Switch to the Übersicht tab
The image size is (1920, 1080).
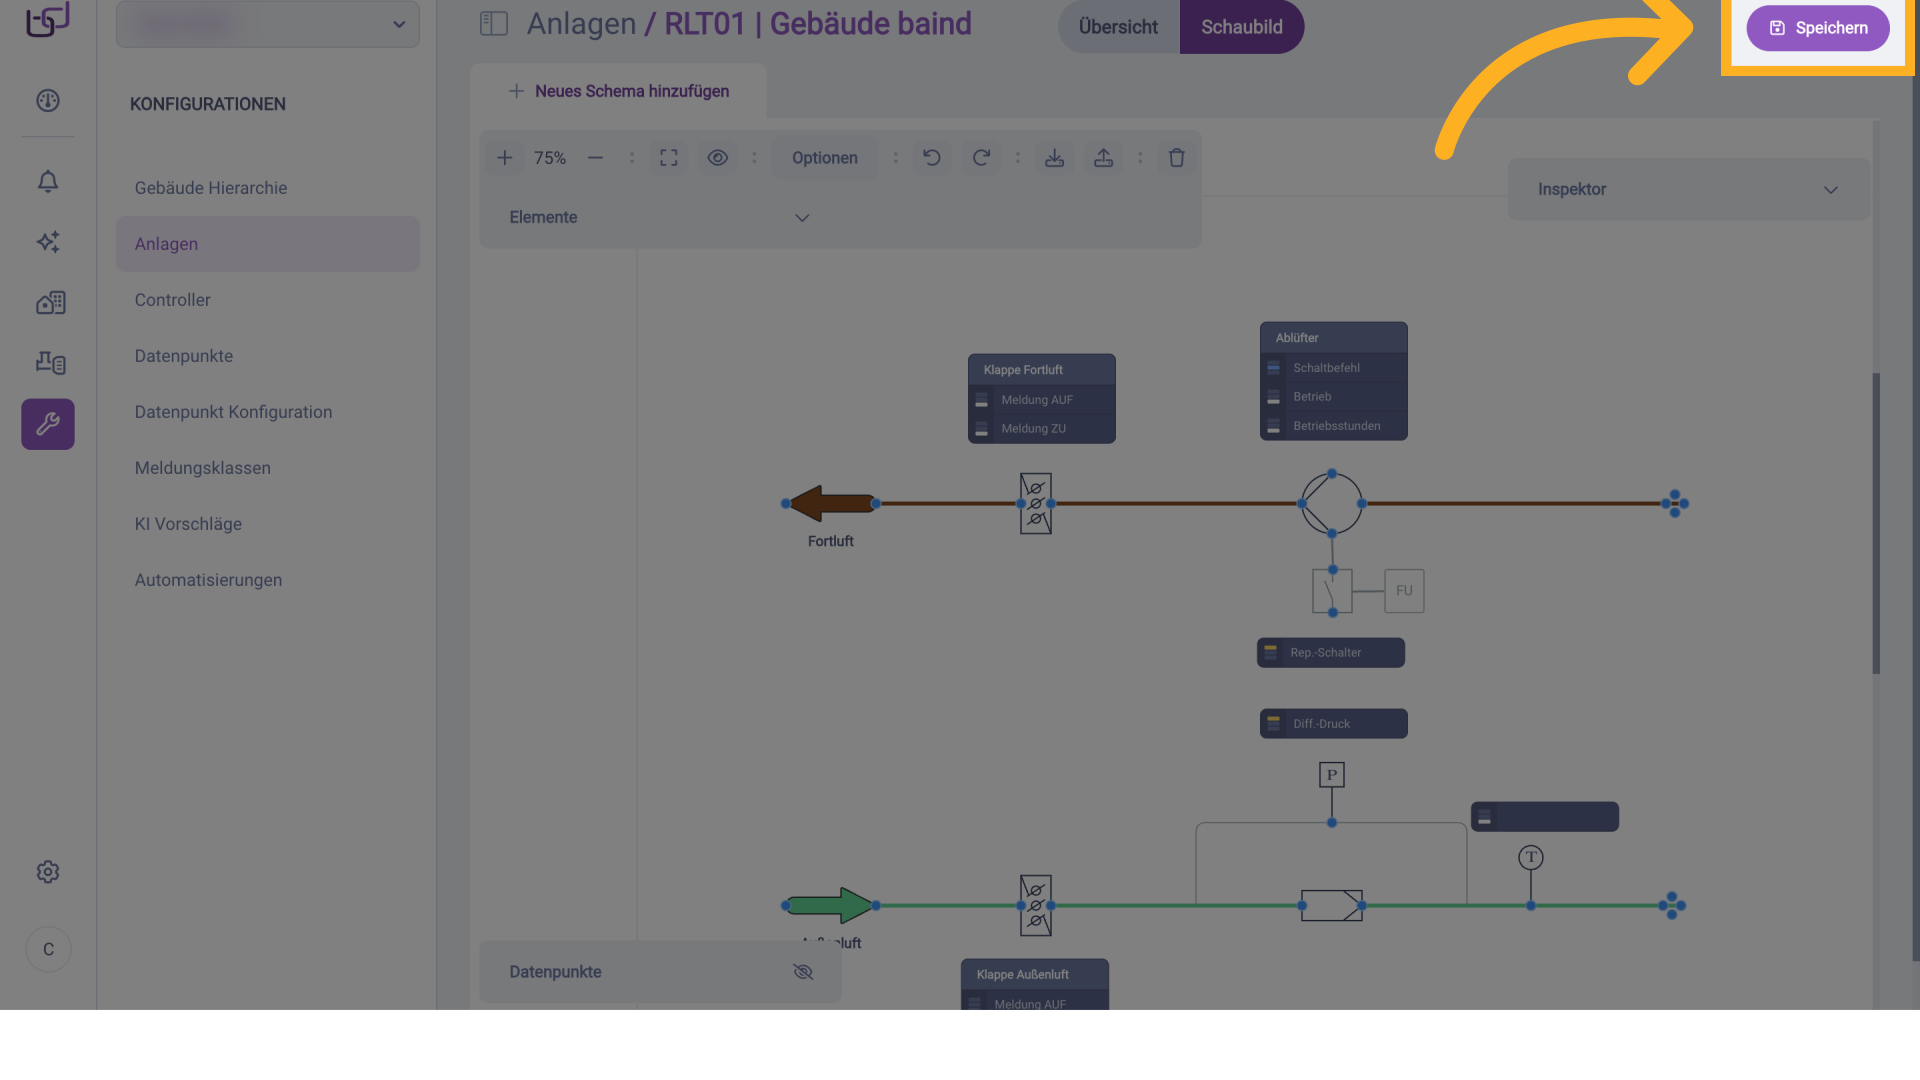click(1118, 27)
